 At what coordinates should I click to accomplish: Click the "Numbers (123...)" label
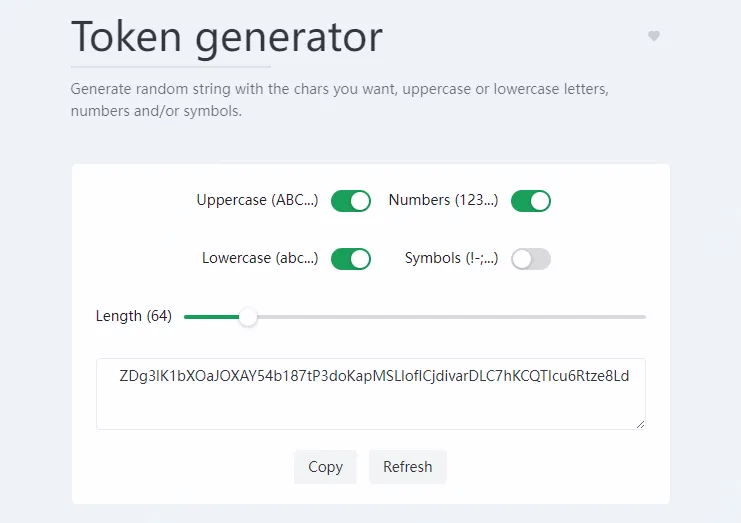443,200
